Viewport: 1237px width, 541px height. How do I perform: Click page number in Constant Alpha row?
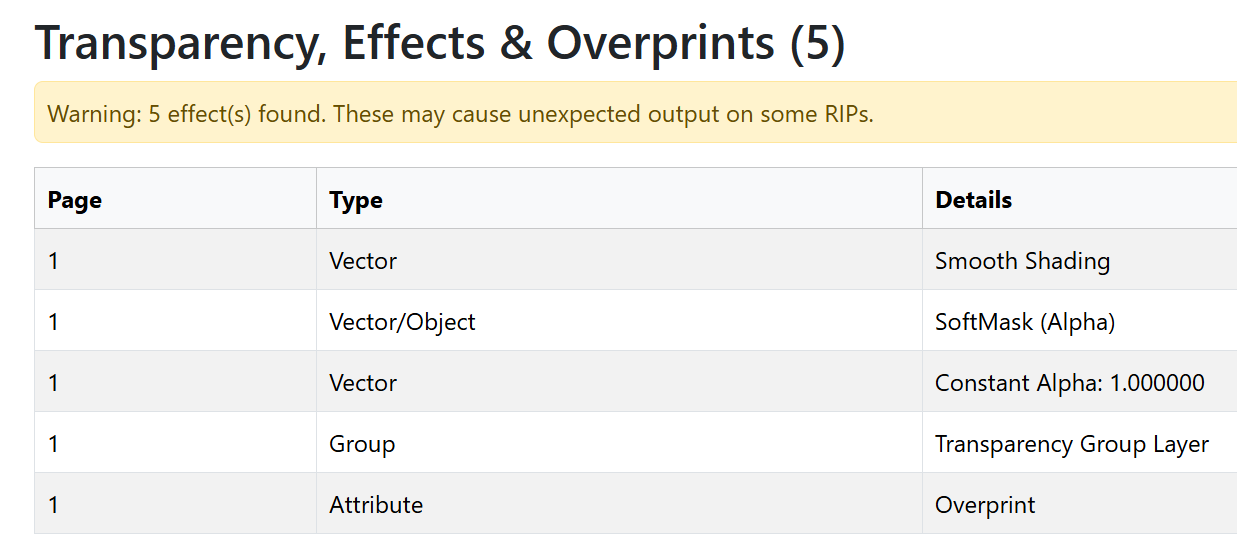[54, 383]
